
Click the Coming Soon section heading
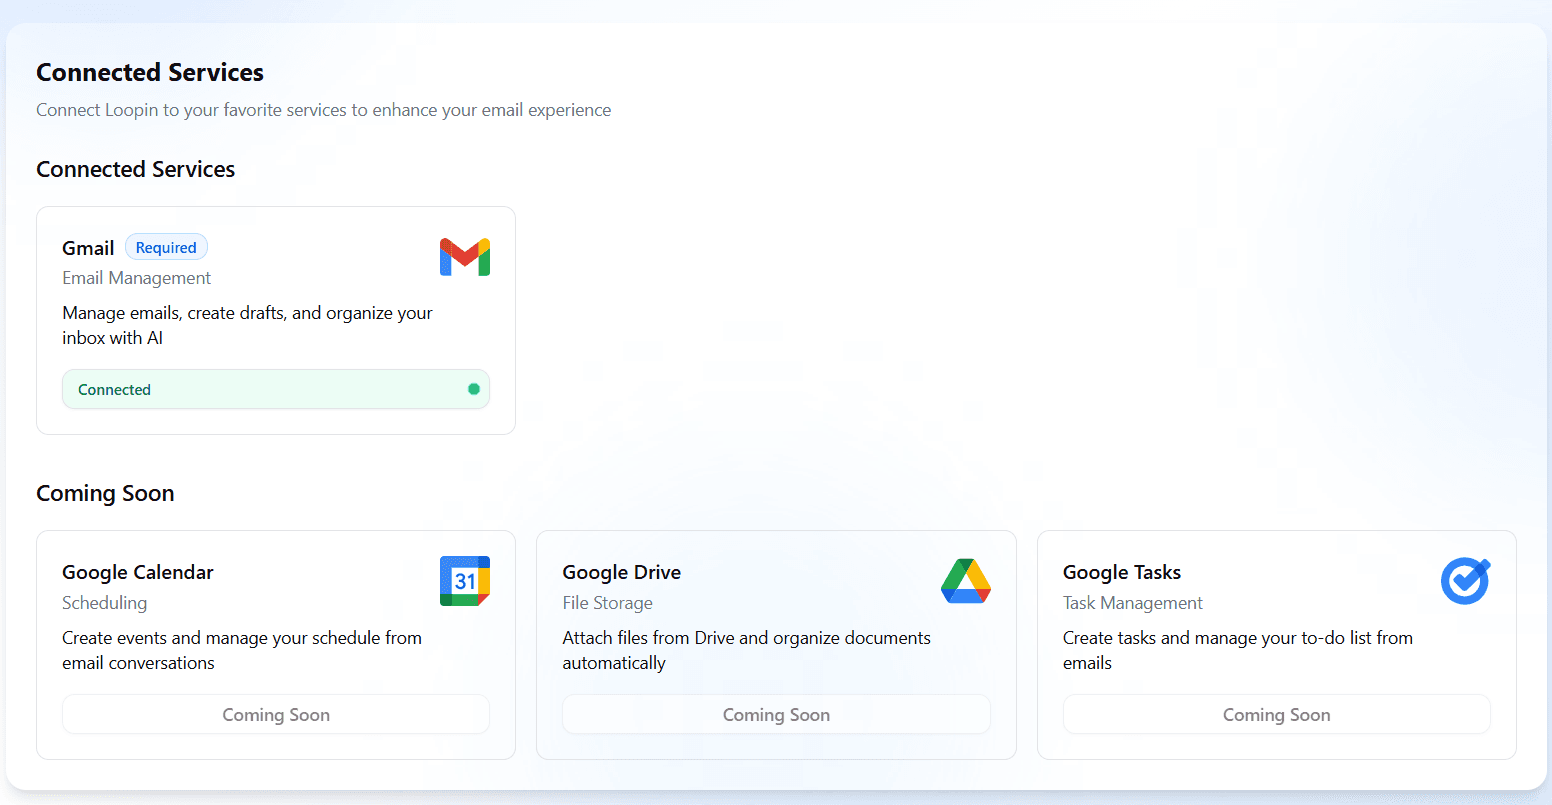tap(105, 493)
